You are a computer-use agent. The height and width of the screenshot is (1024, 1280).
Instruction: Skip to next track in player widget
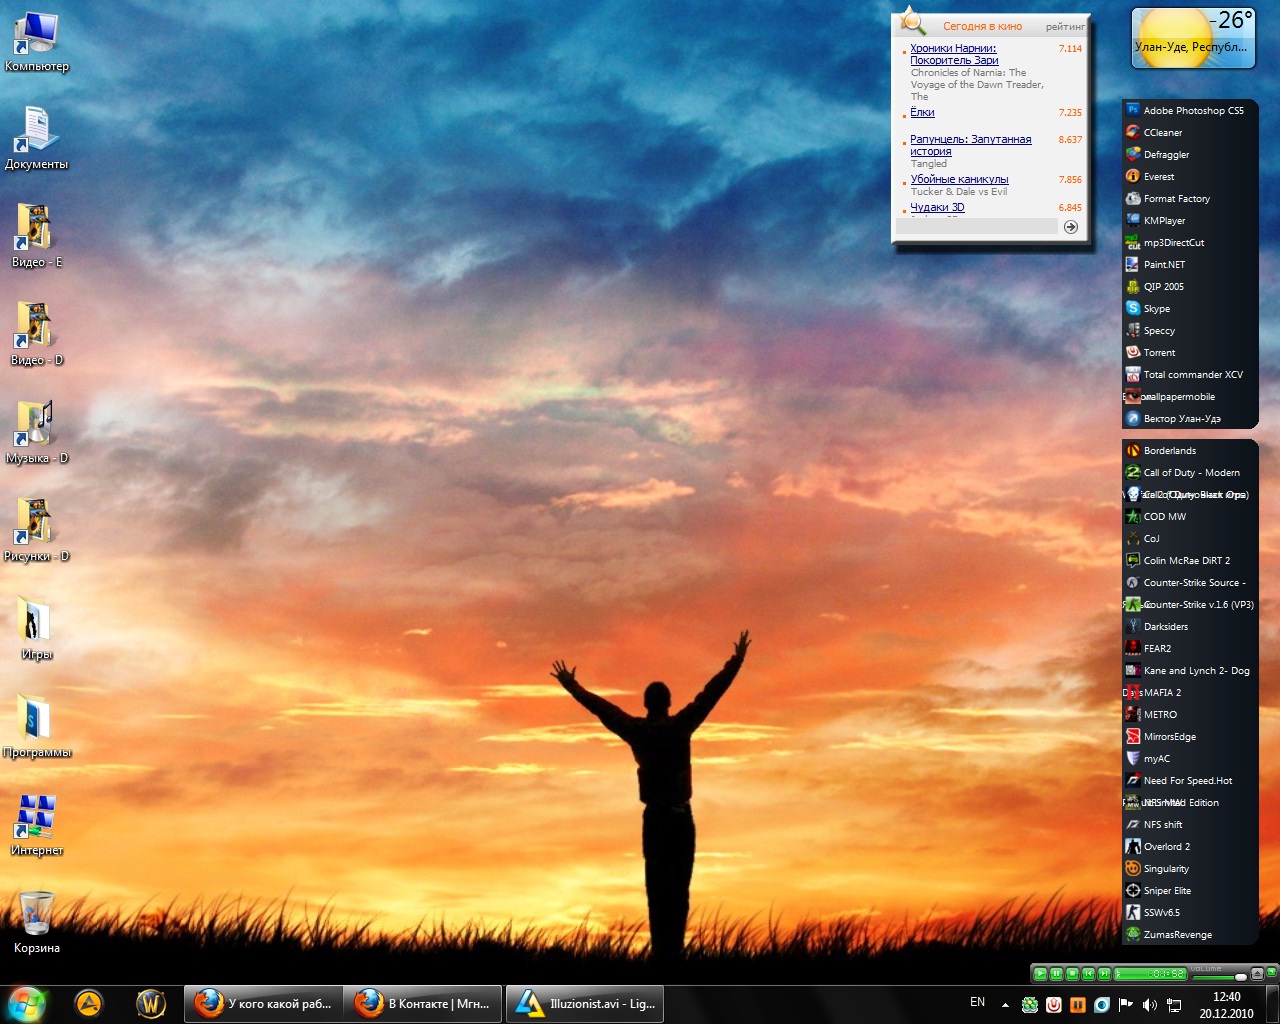click(x=1104, y=974)
